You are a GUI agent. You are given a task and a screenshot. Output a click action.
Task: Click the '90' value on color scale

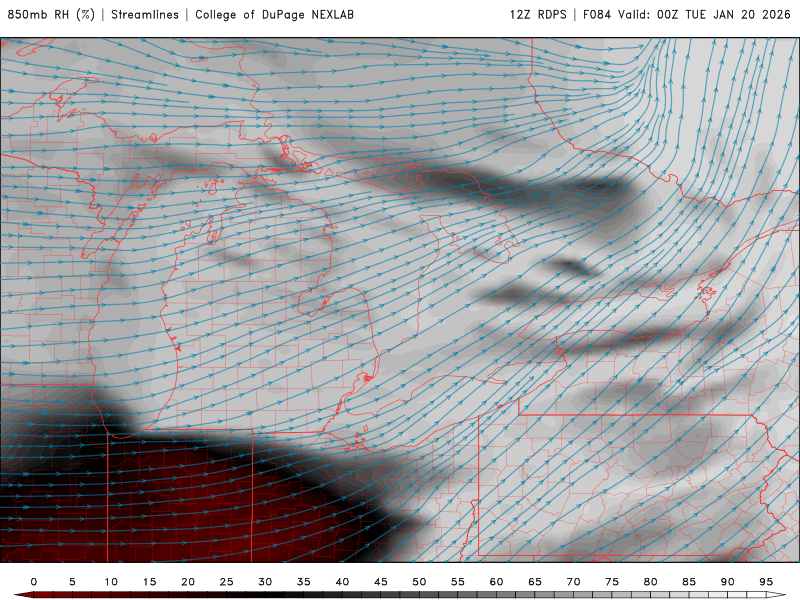tap(728, 582)
